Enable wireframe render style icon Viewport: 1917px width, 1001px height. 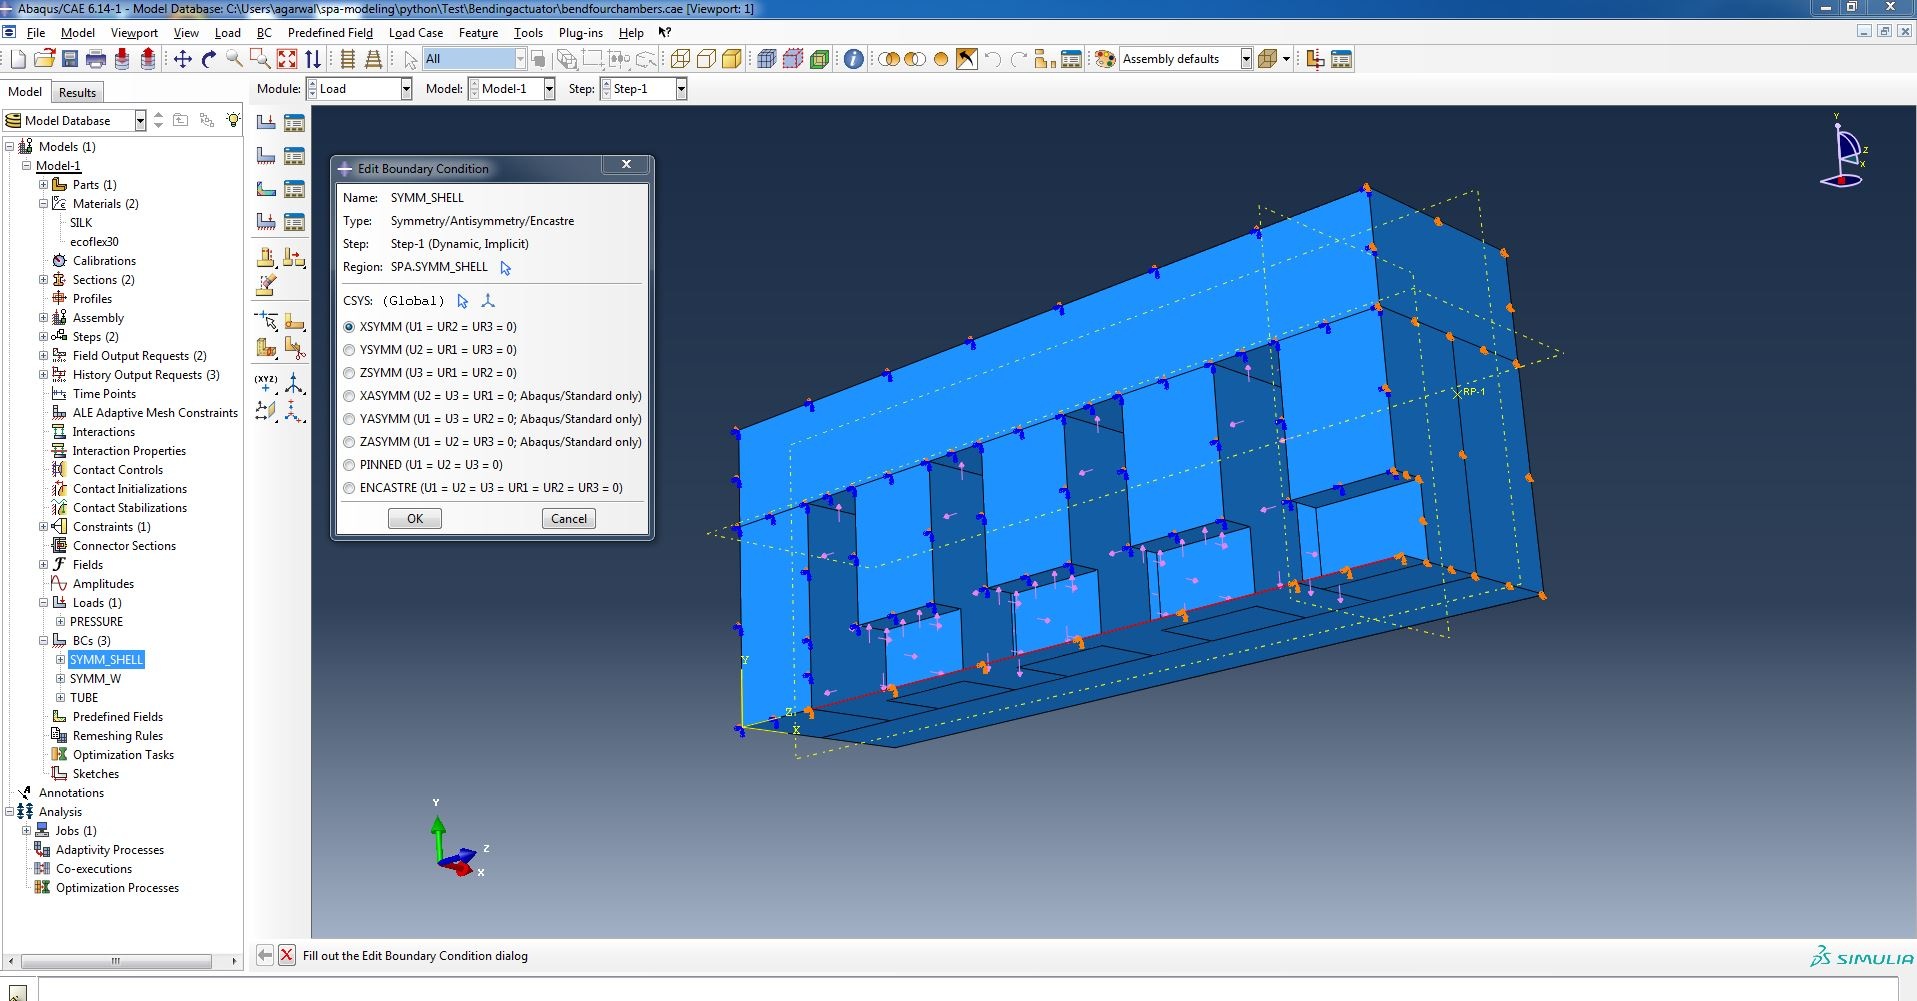click(x=680, y=59)
